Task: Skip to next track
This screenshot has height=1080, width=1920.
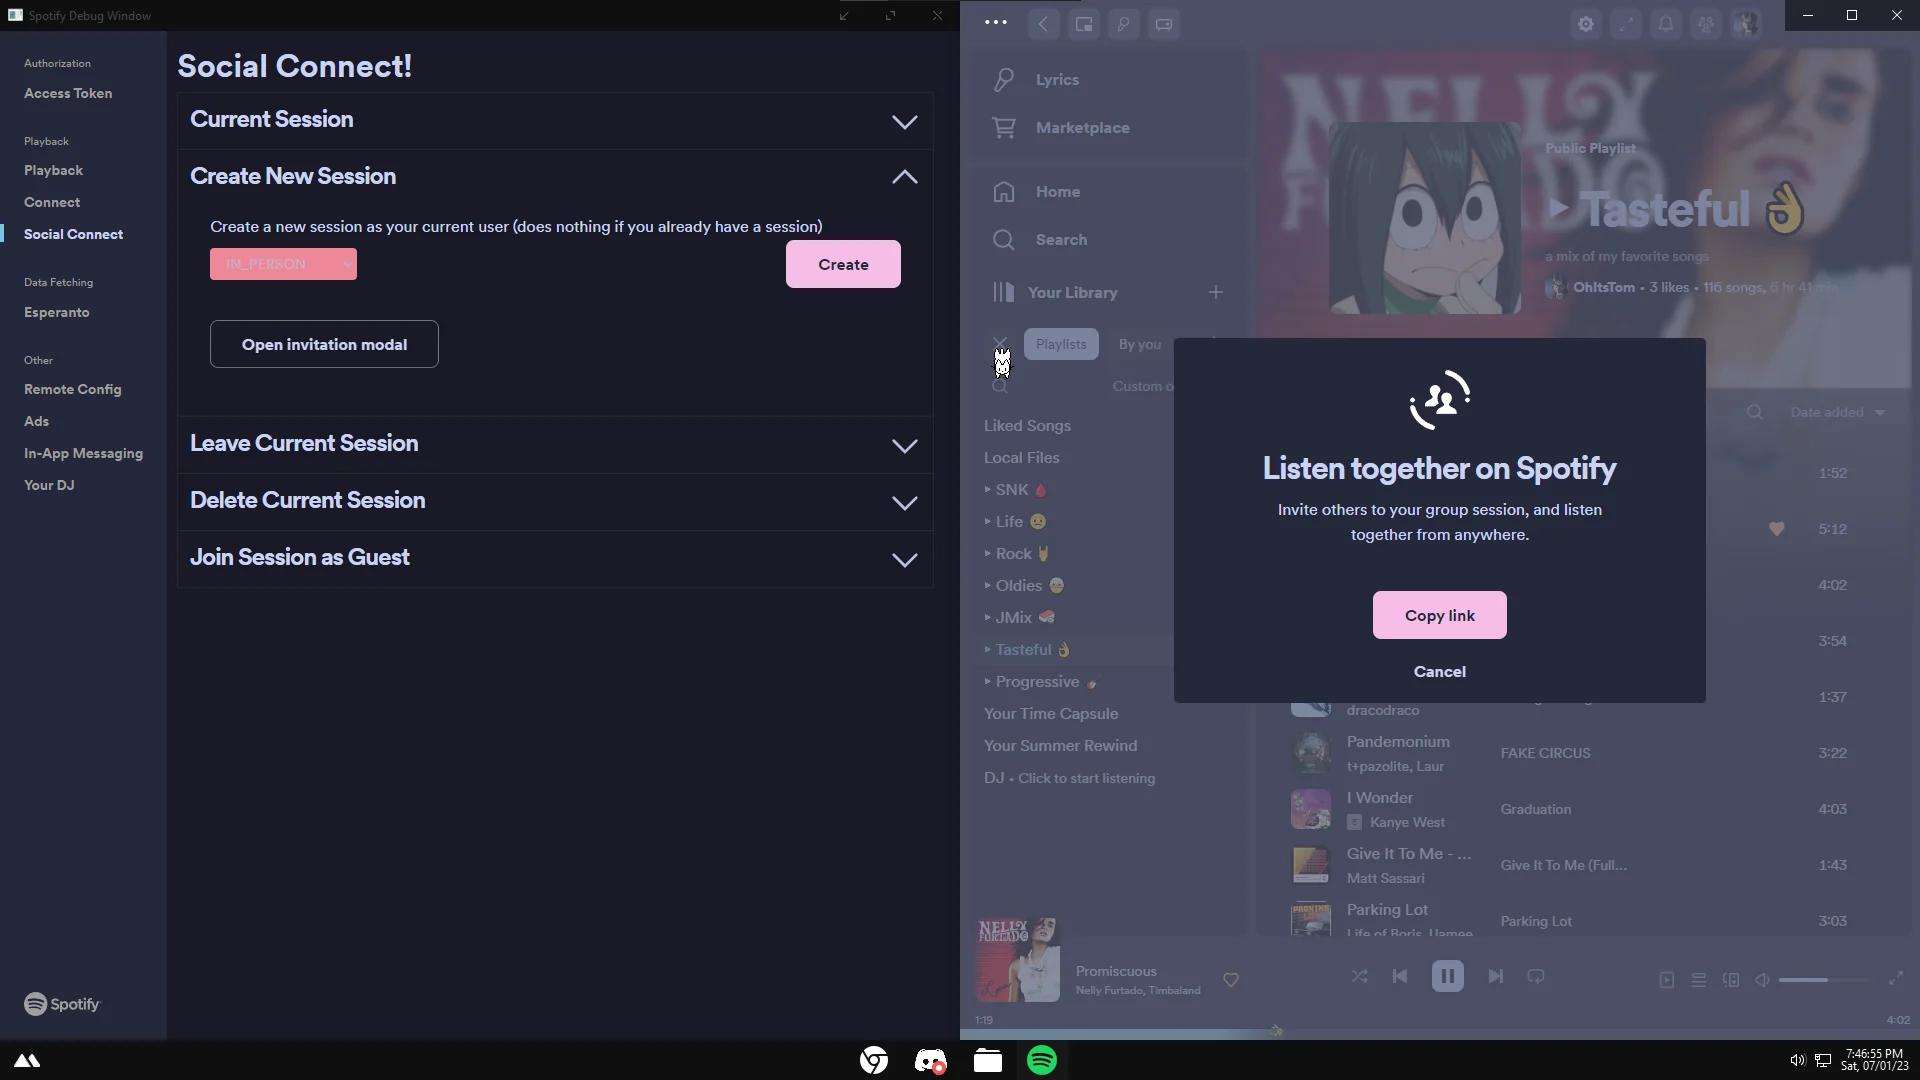Action: tap(1495, 976)
